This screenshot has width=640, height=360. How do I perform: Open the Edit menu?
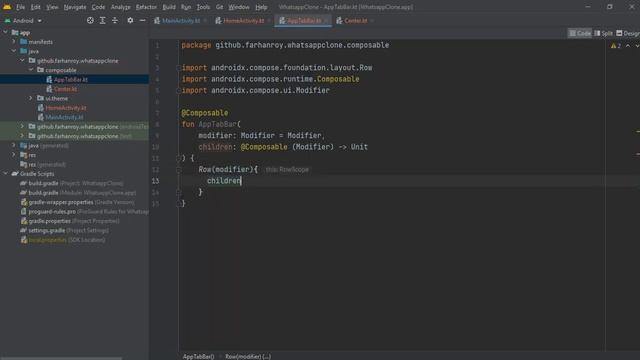[36, 7]
